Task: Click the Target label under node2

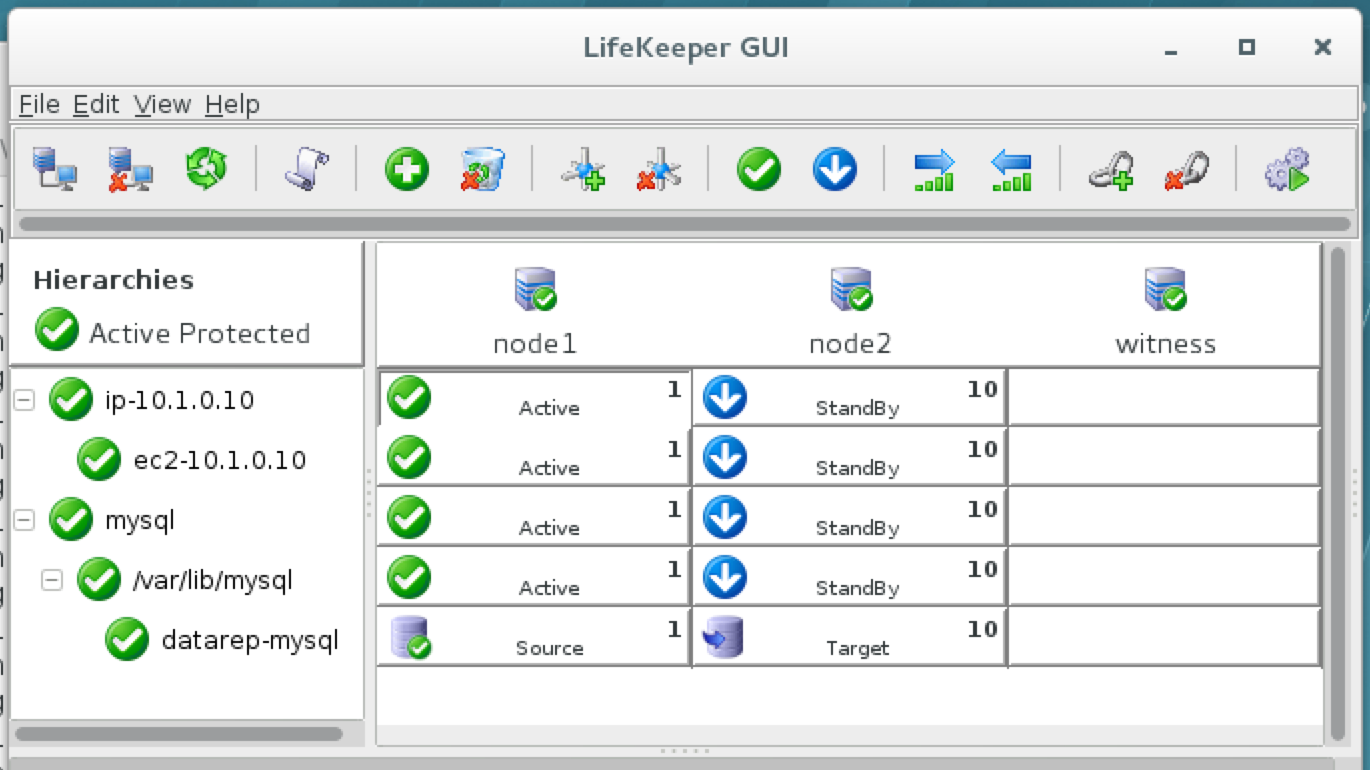Action: pyautogui.click(x=857, y=648)
